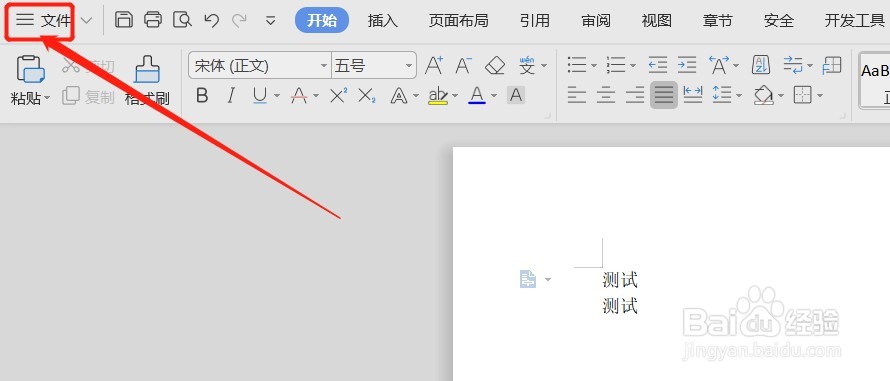Click the borders grid icon
Viewport: 890px width, 381px height.
pos(803,95)
